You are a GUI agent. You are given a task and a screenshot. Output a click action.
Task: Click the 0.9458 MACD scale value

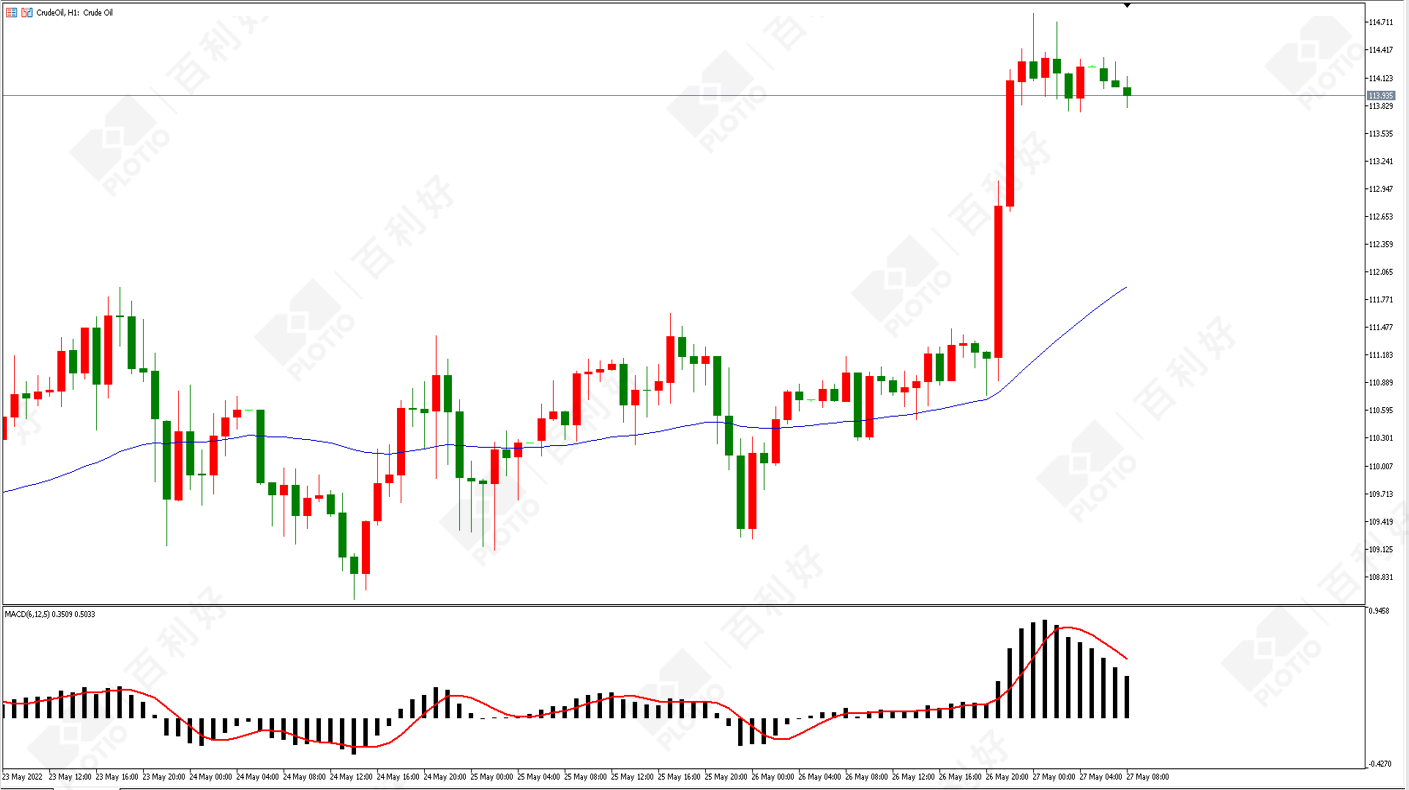[x=1379, y=611]
